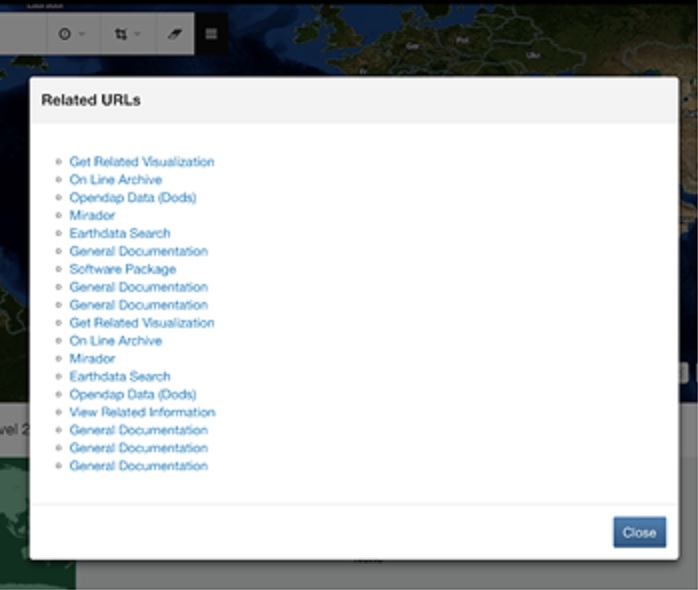Click On Line Archive link directly above Mirador
This screenshot has height=590, width=698.
coord(115,341)
